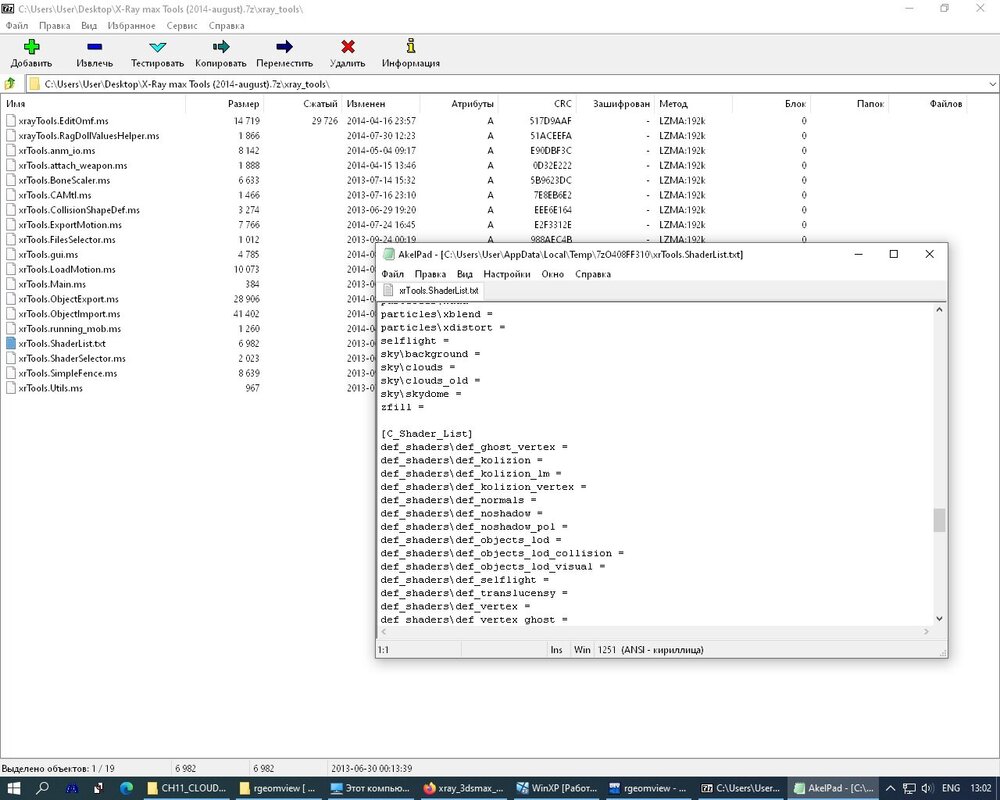Sort file list by Изменен column header
1000x800 pixels.
(x=366, y=104)
